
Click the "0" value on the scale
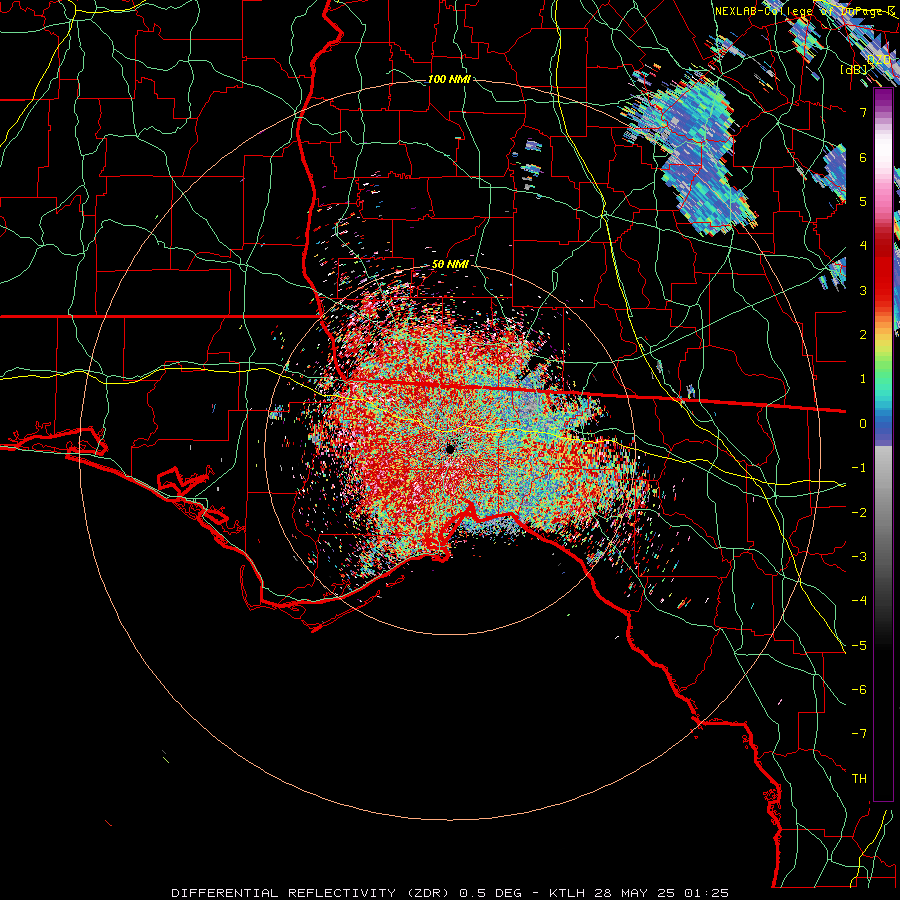(x=863, y=424)
